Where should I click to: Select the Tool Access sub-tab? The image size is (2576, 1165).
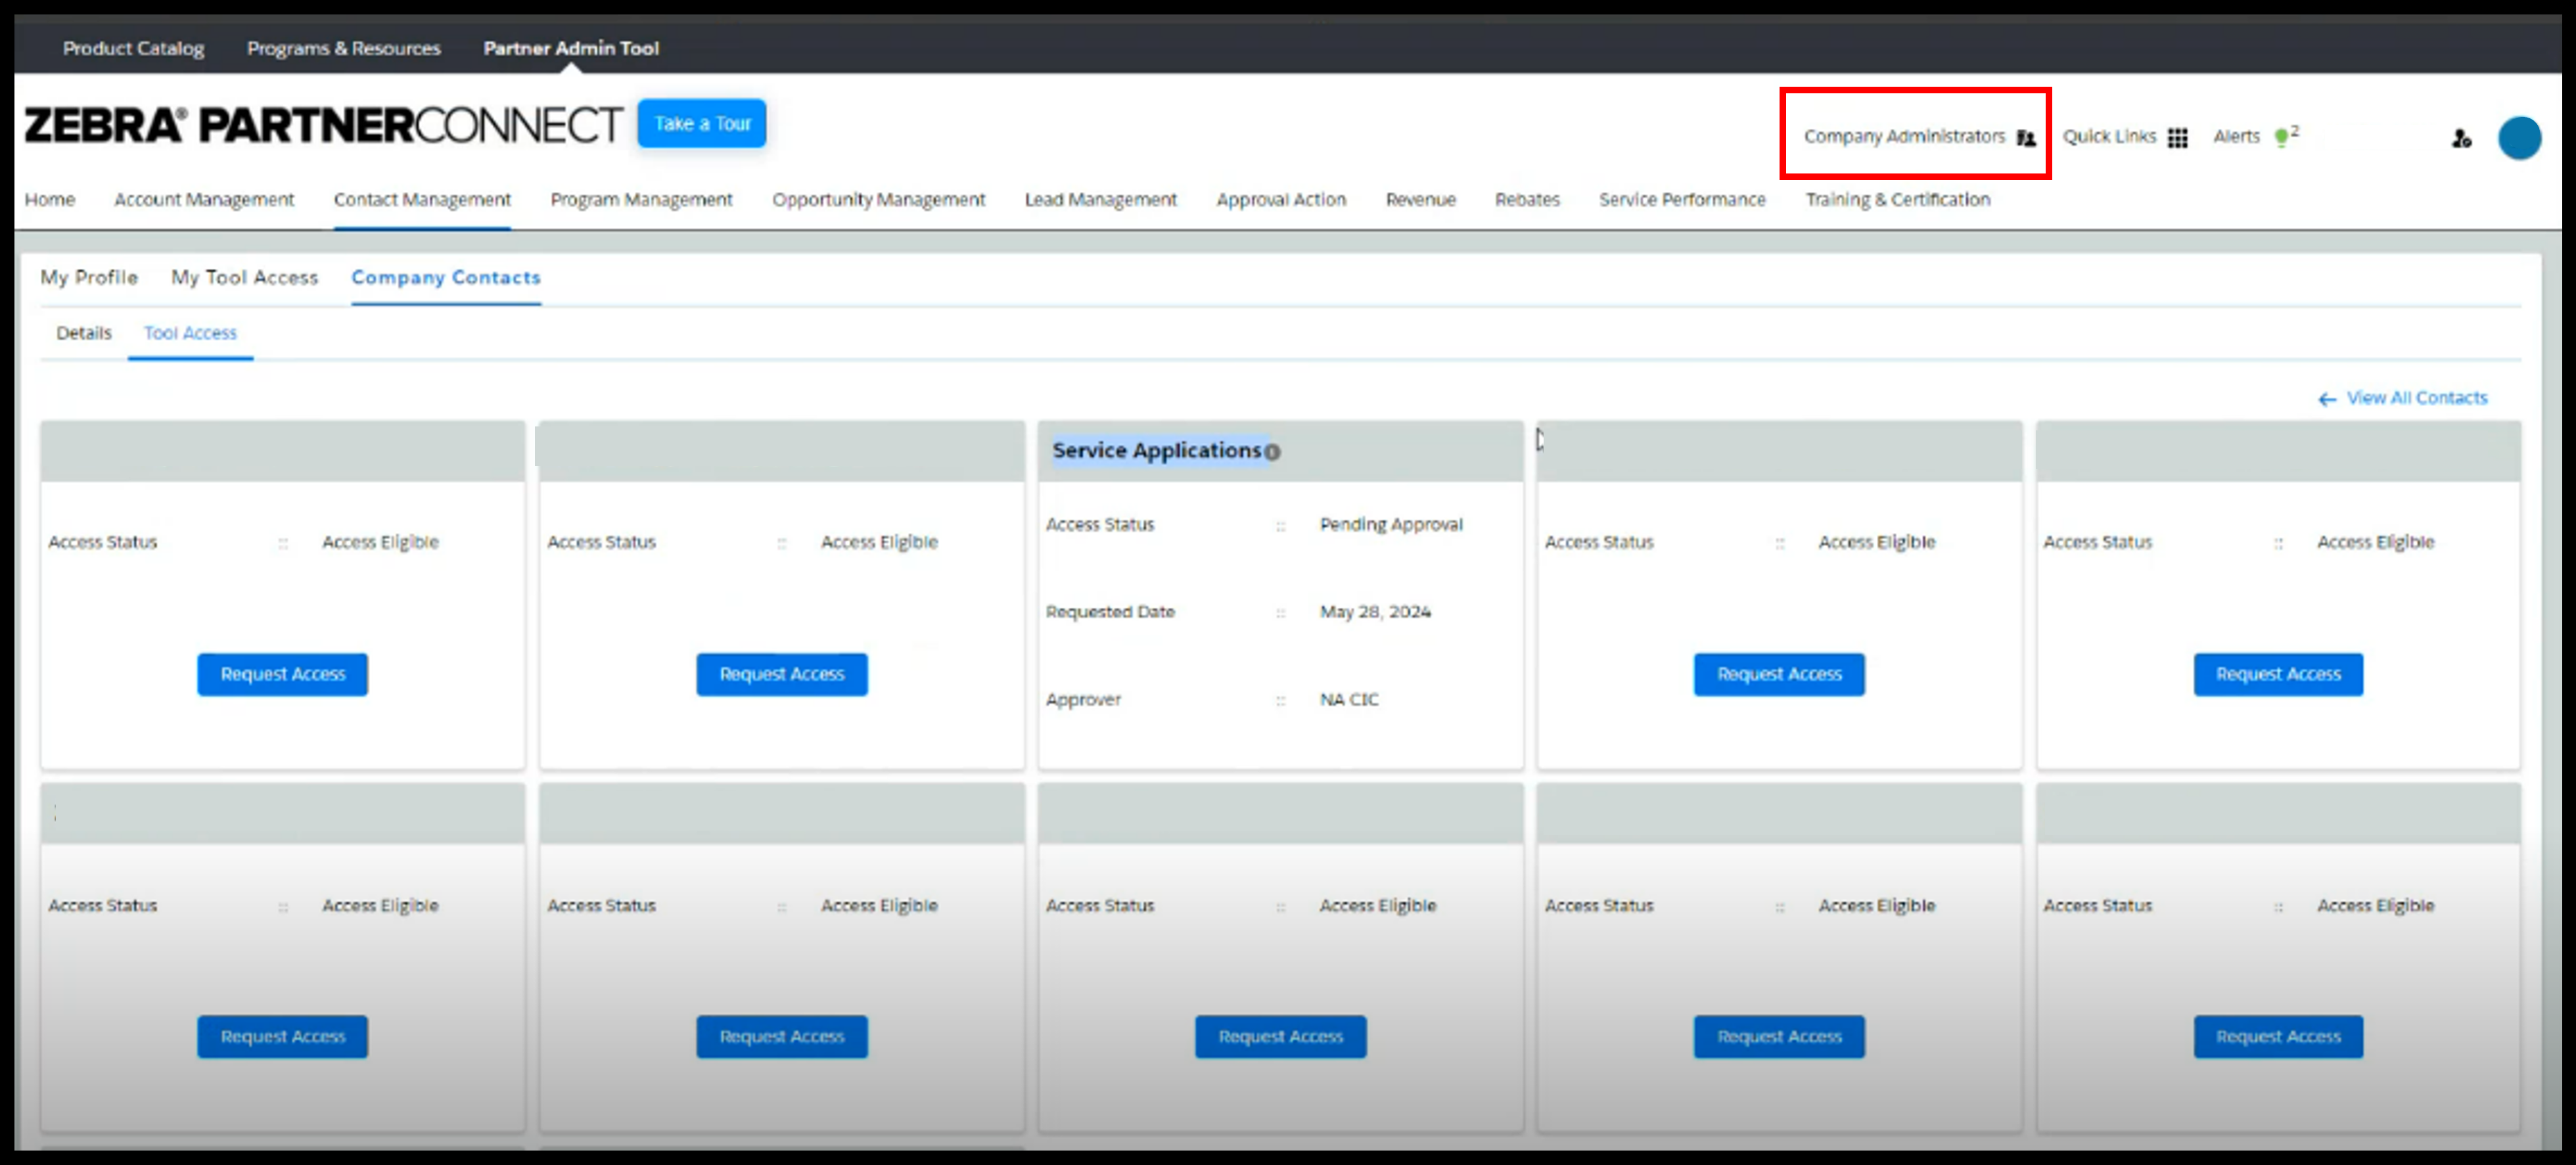click(x=190, y=333)
